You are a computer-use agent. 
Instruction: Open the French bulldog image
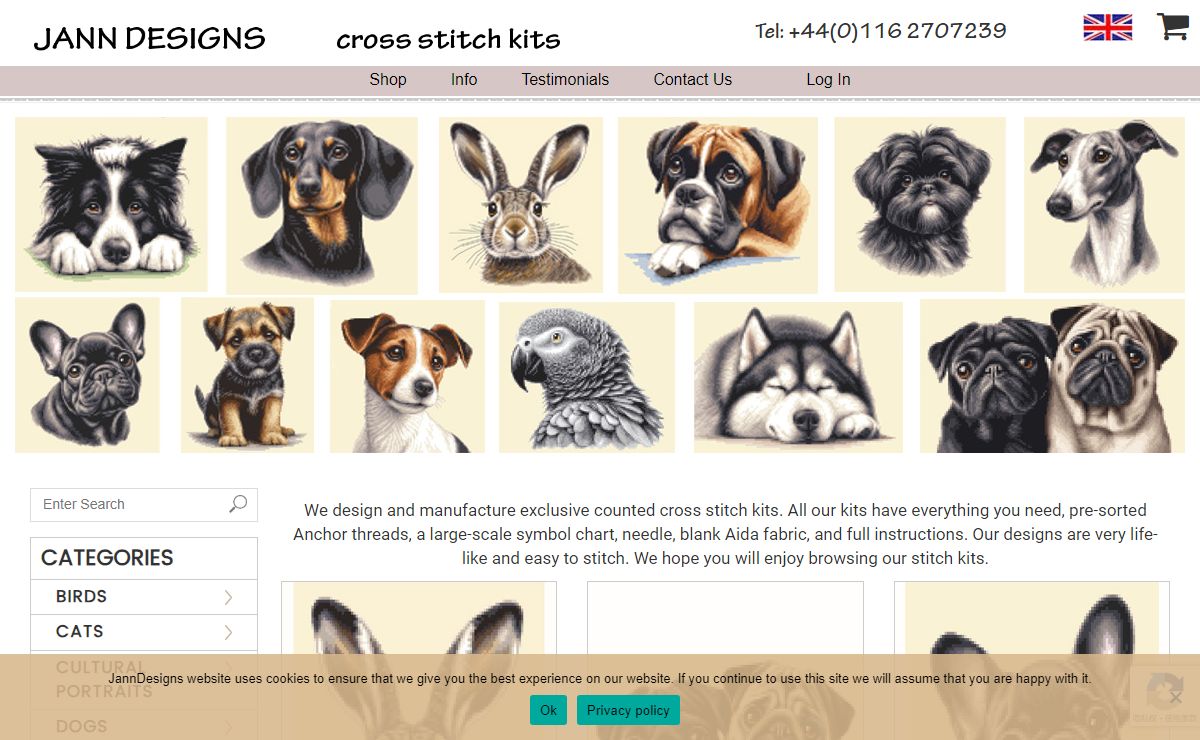pos(87,375)
